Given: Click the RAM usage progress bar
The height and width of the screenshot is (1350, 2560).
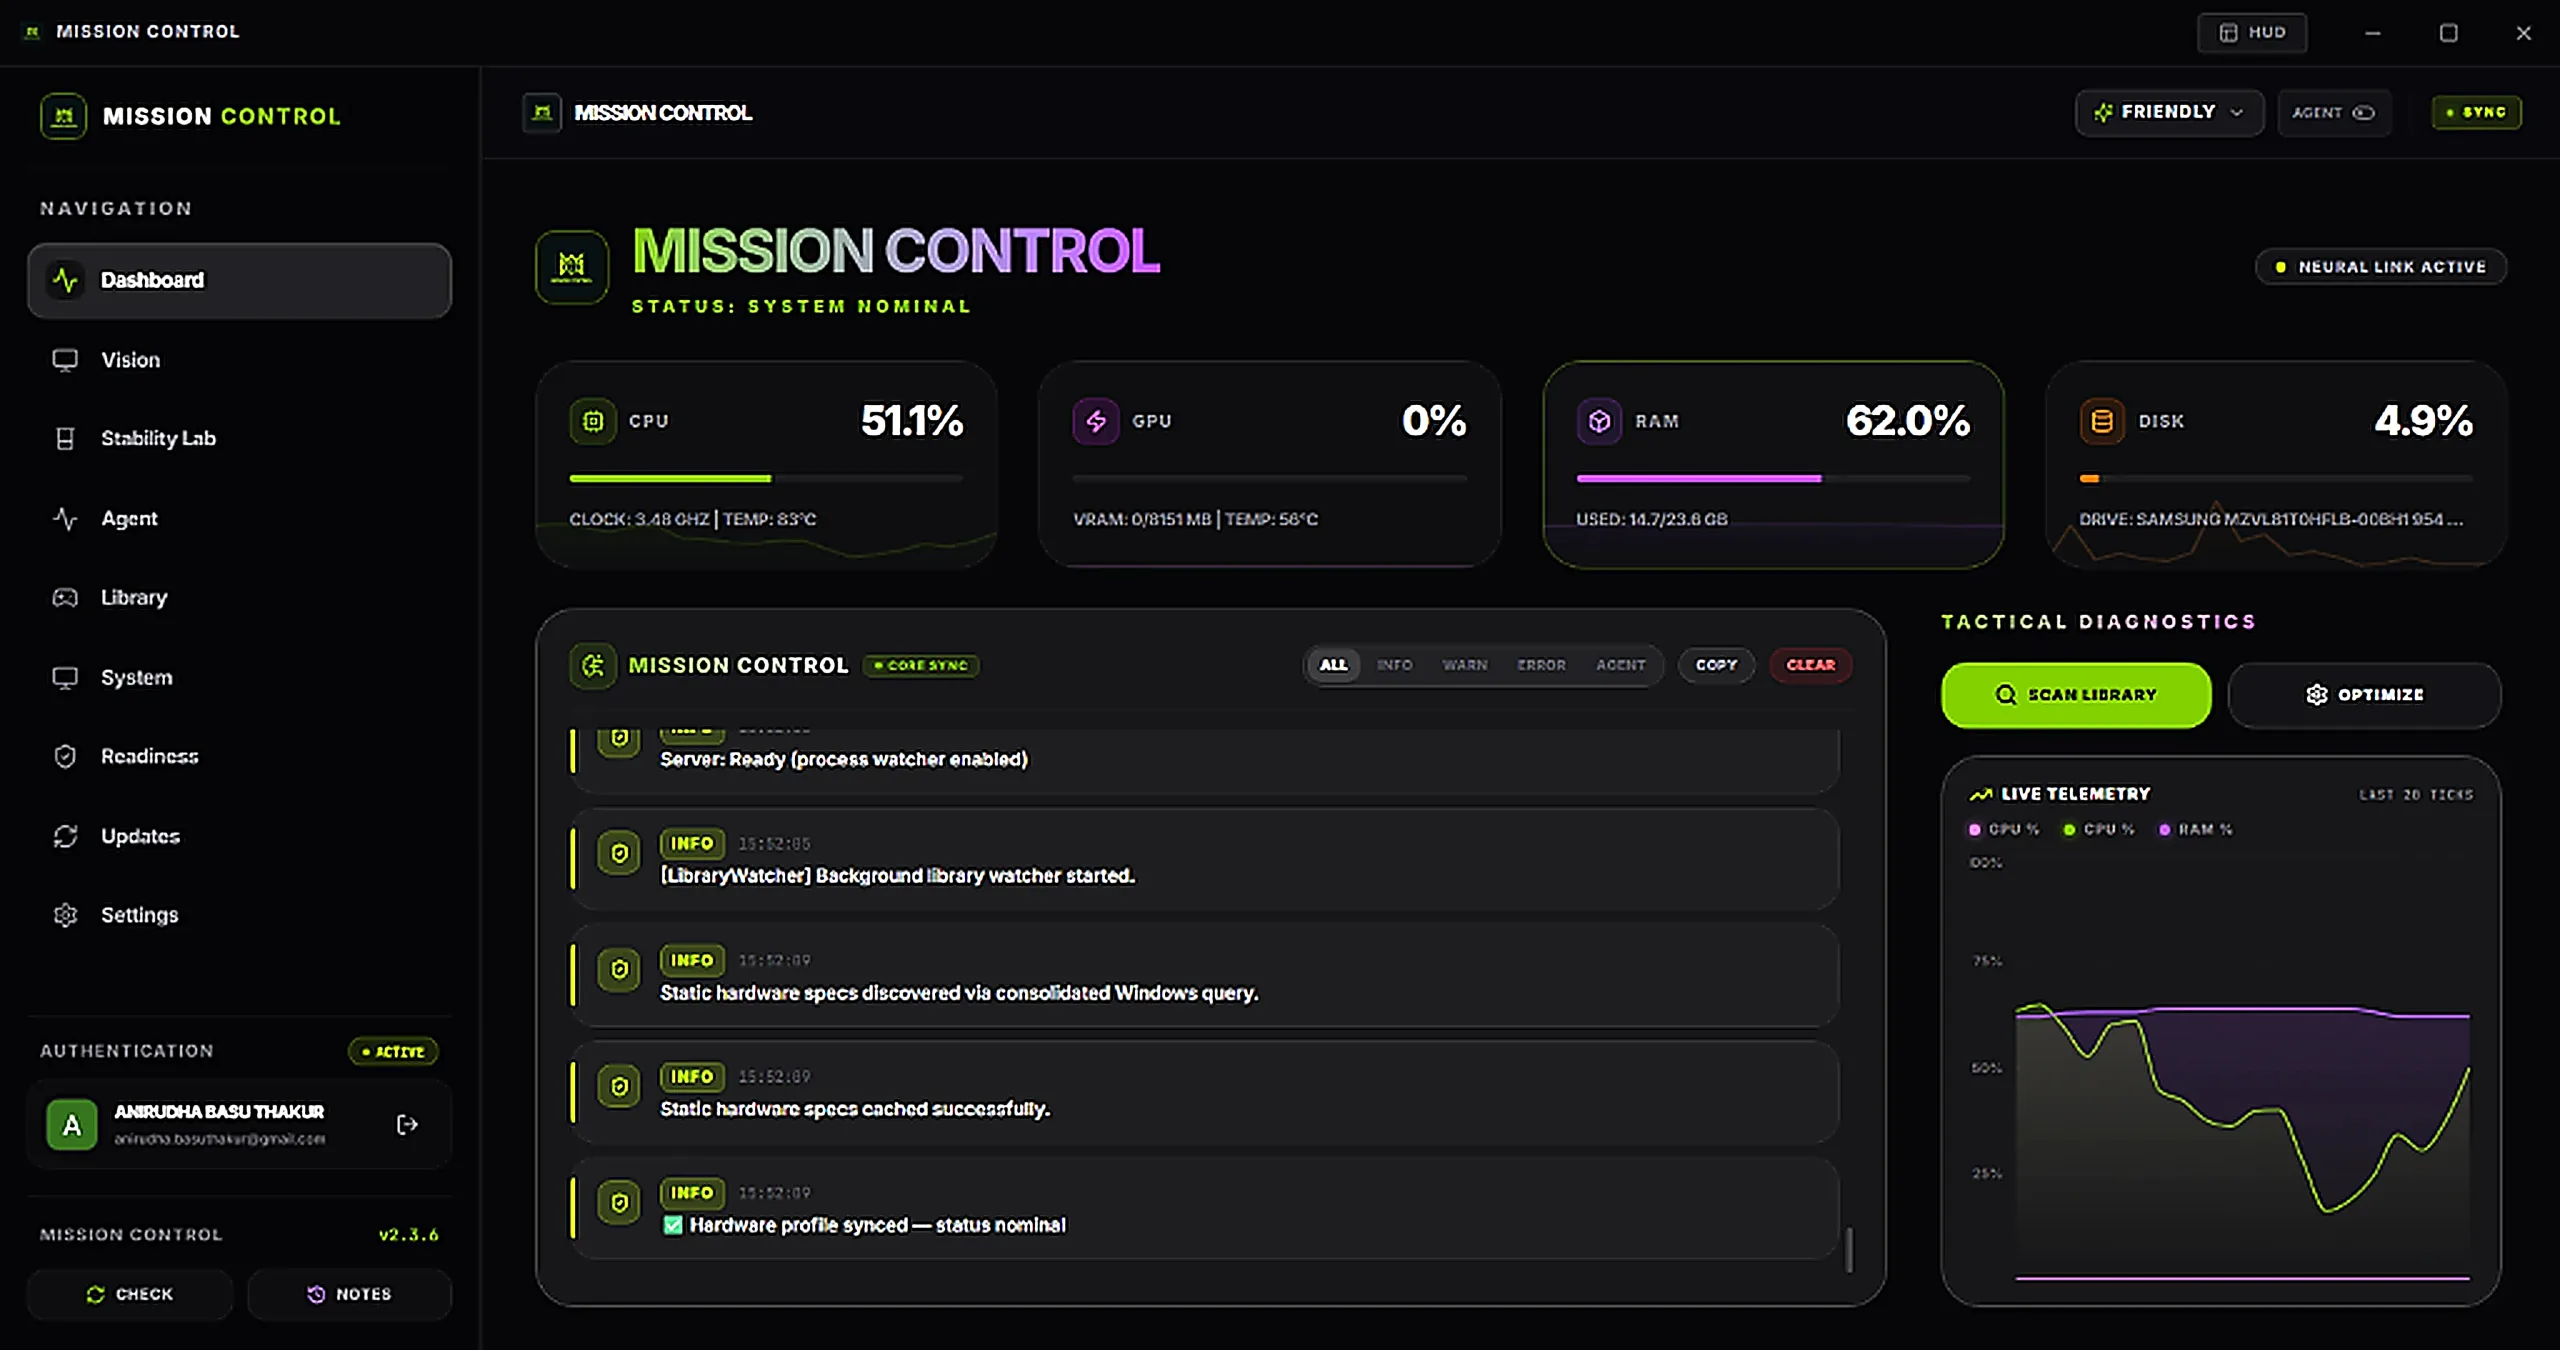Looking at the screenshot, I should [1773, 479].
